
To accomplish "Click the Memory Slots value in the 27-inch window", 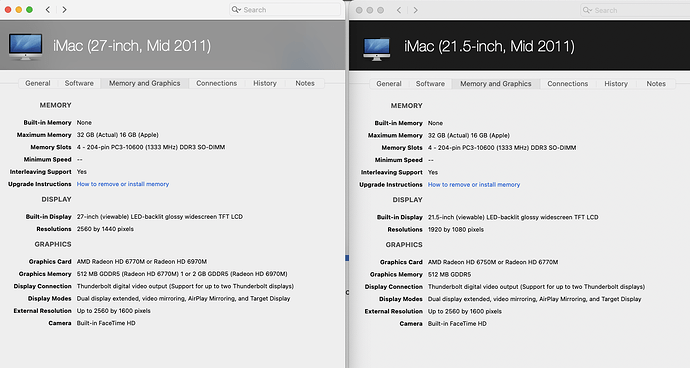I will tap(151, 147).
